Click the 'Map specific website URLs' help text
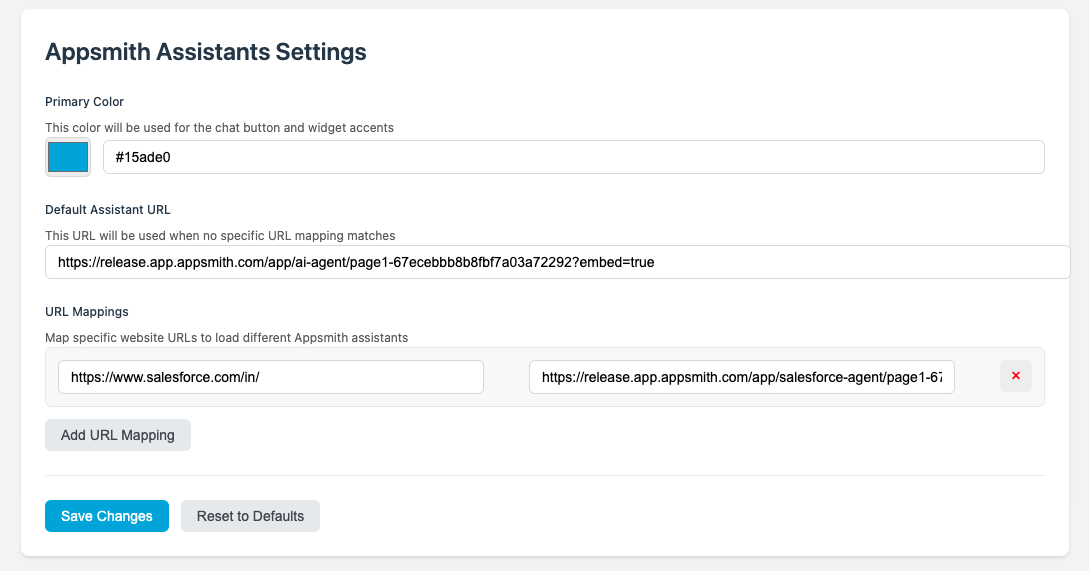 (x=226, y=338)
